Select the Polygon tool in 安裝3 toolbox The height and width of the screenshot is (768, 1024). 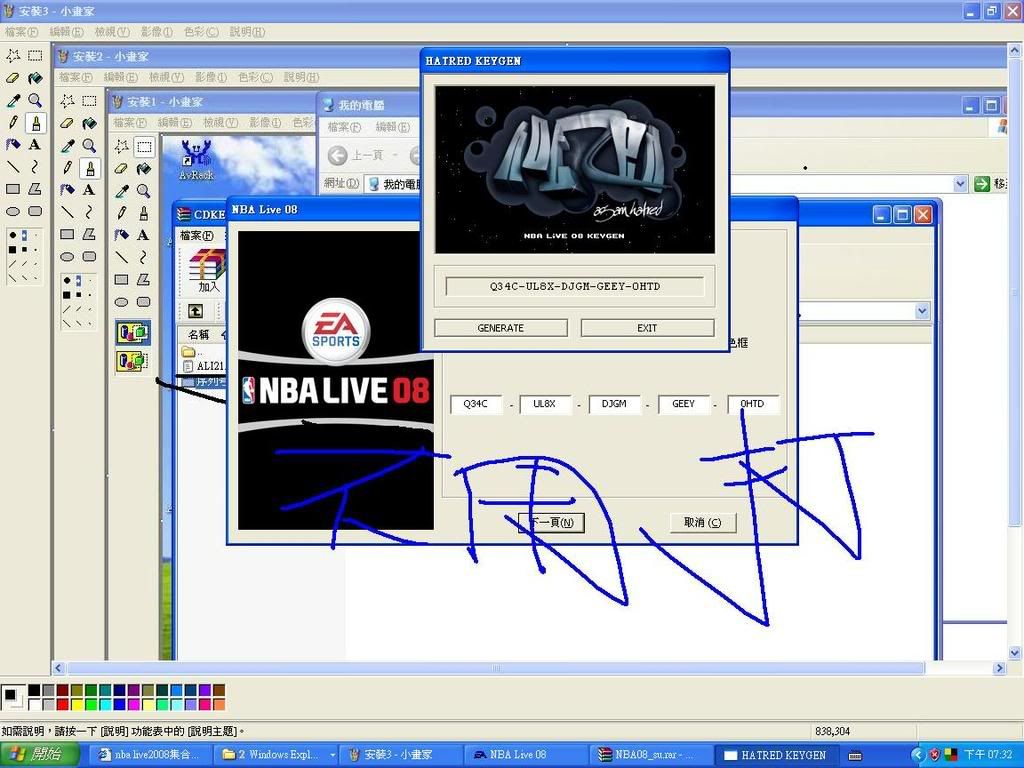click(35, 189)
